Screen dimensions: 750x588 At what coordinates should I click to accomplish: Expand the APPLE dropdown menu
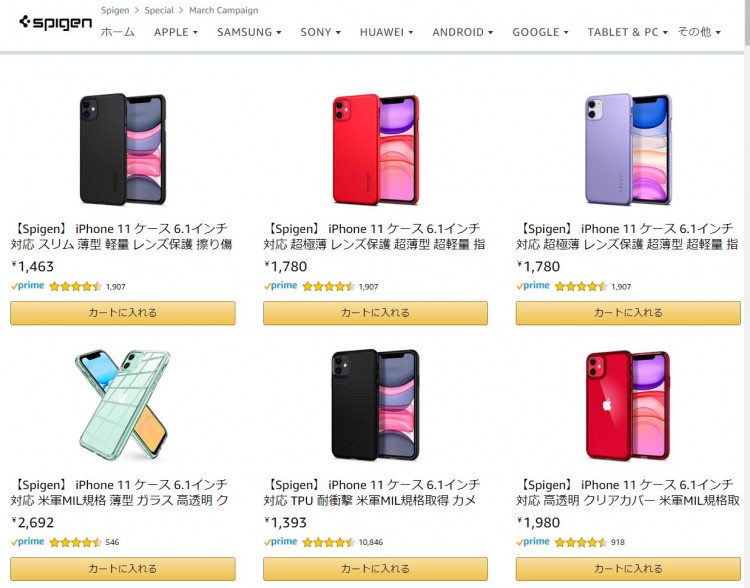point(176,32)
